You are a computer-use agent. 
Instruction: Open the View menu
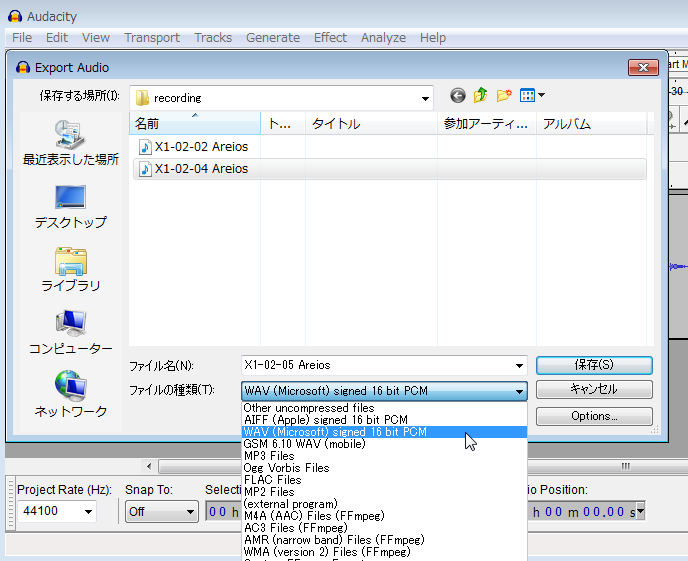tap(96, 38)
